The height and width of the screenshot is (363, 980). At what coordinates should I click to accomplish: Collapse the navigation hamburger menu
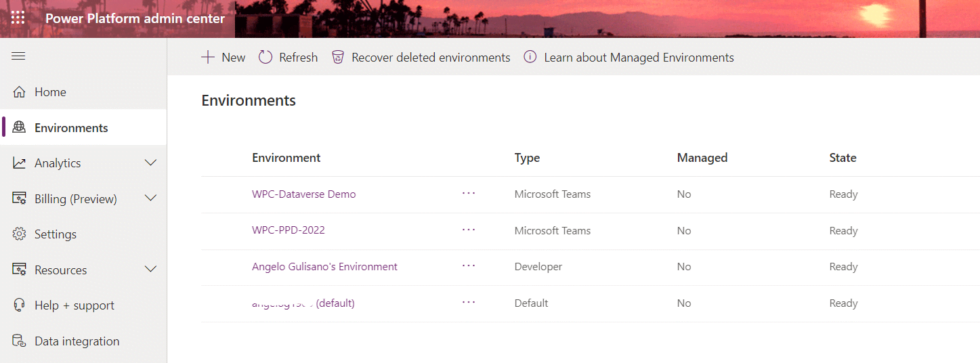coord(19,56)
